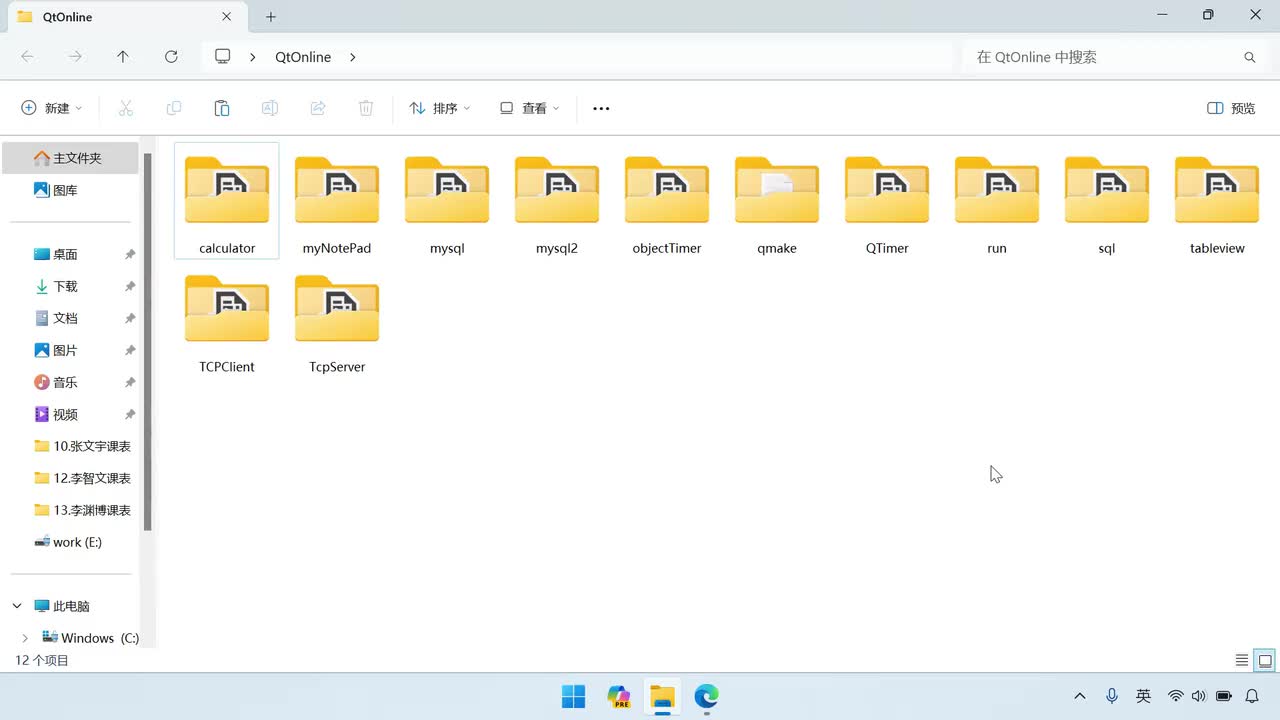Select the mysql folder icon
The width and height of the screenshot is (1280, 720).
[x=447, y=190]
